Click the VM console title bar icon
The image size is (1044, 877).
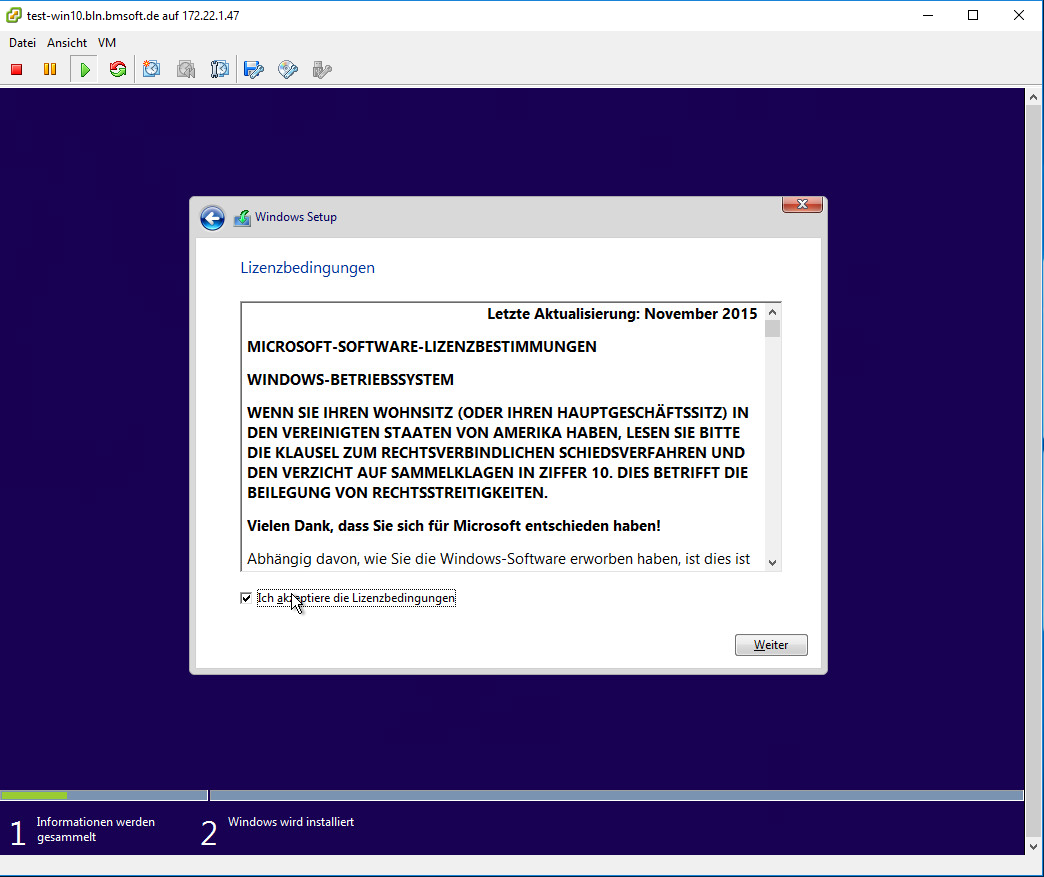tap(13, 15)
